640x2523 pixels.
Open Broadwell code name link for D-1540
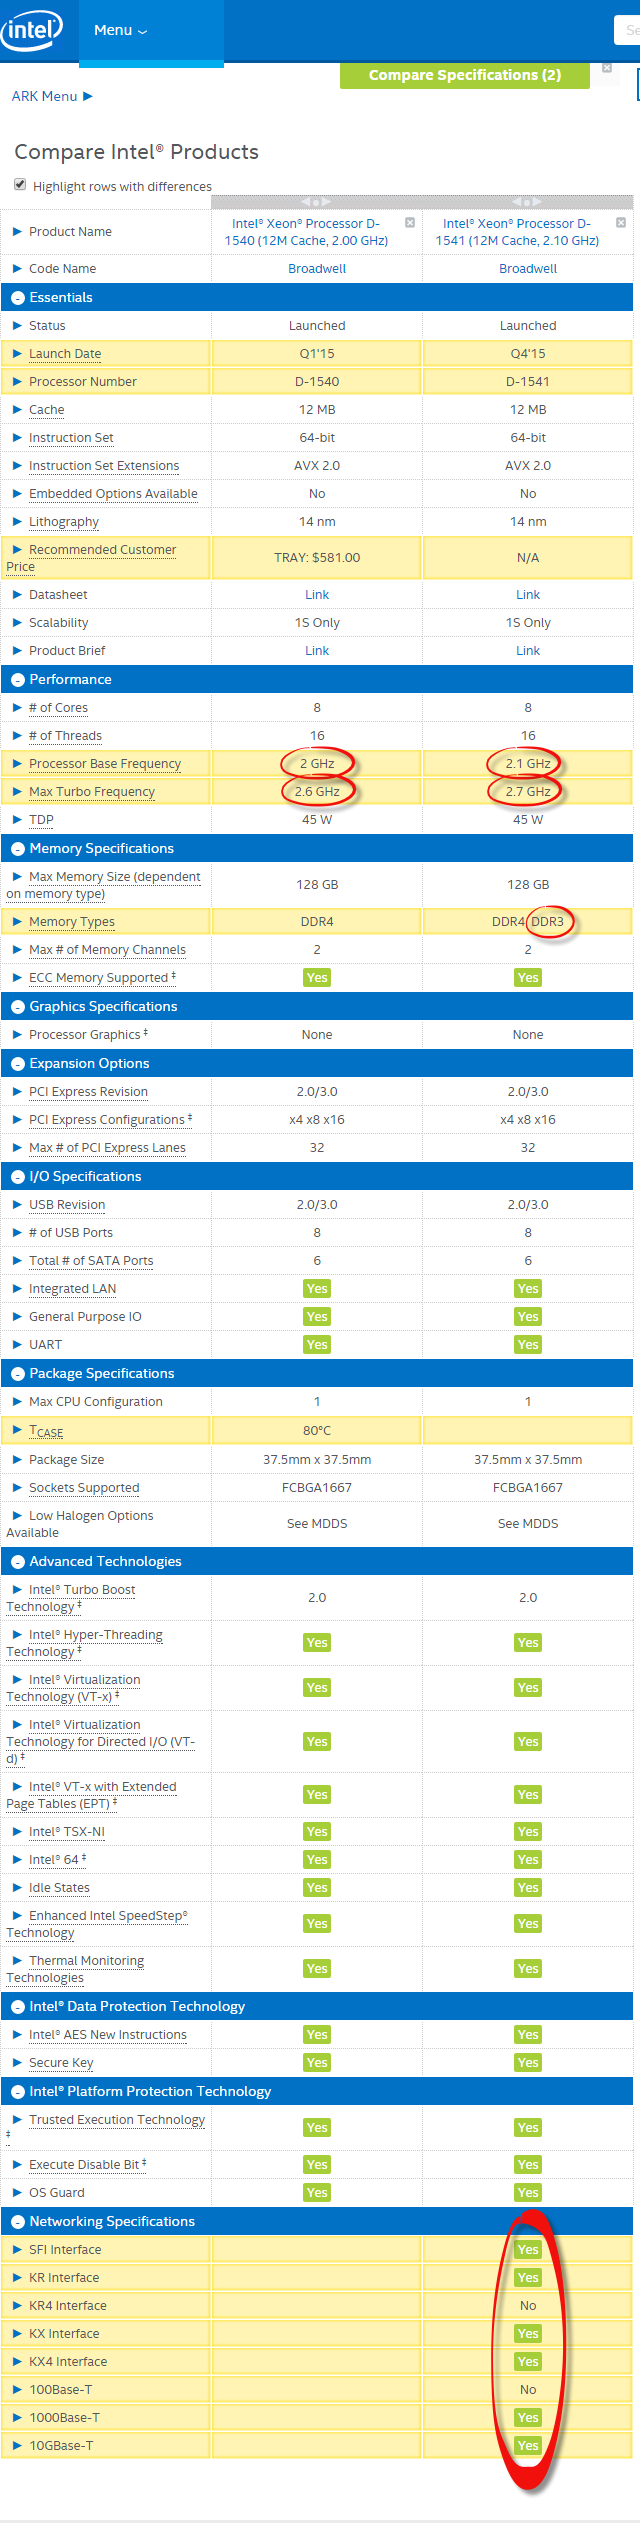(317, 269)
